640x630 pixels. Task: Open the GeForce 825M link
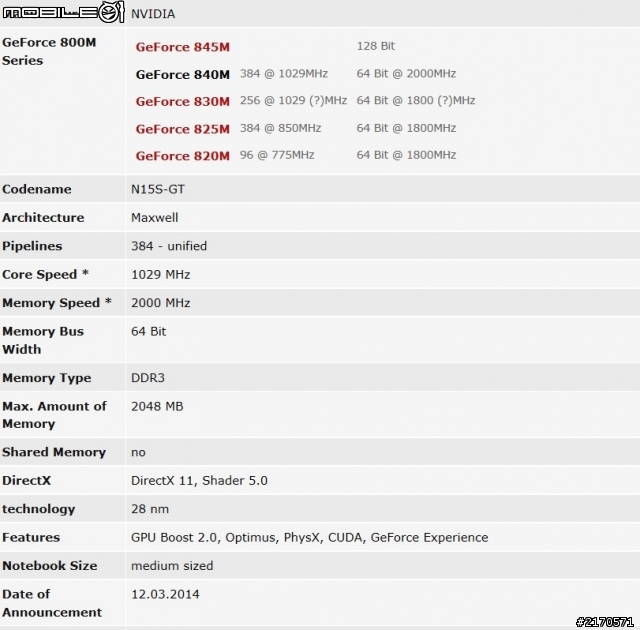pyautogui.click(x=182, y=129)
